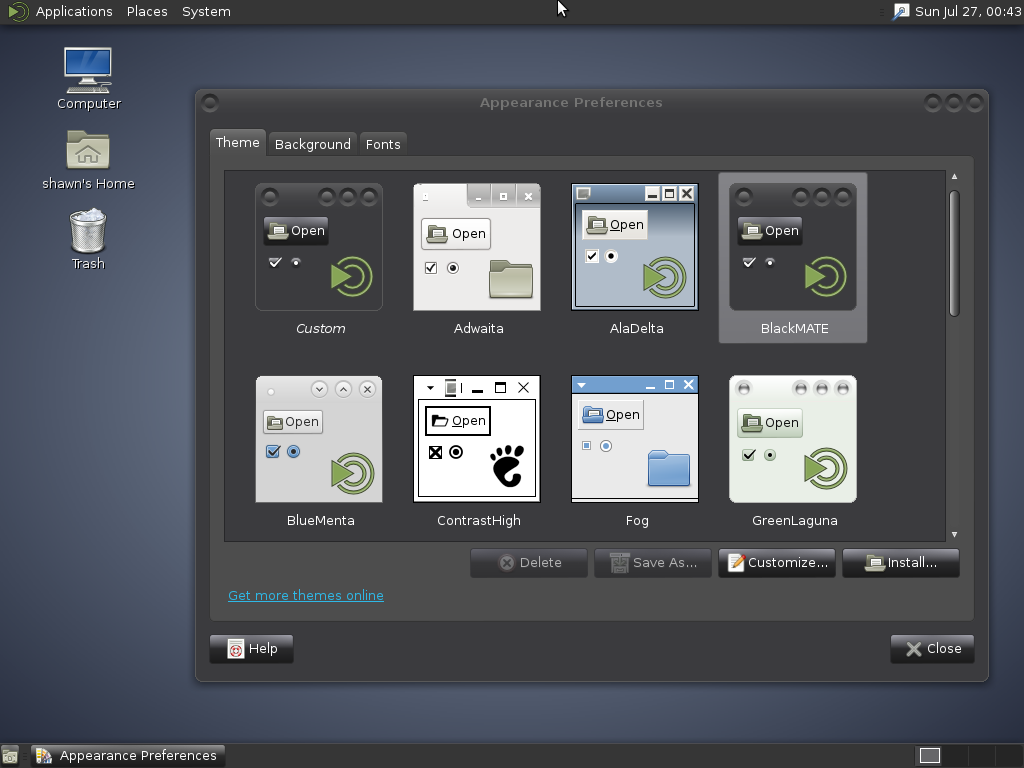
Task: Click the MATE logo in top panel
Action: coord(18,12)
